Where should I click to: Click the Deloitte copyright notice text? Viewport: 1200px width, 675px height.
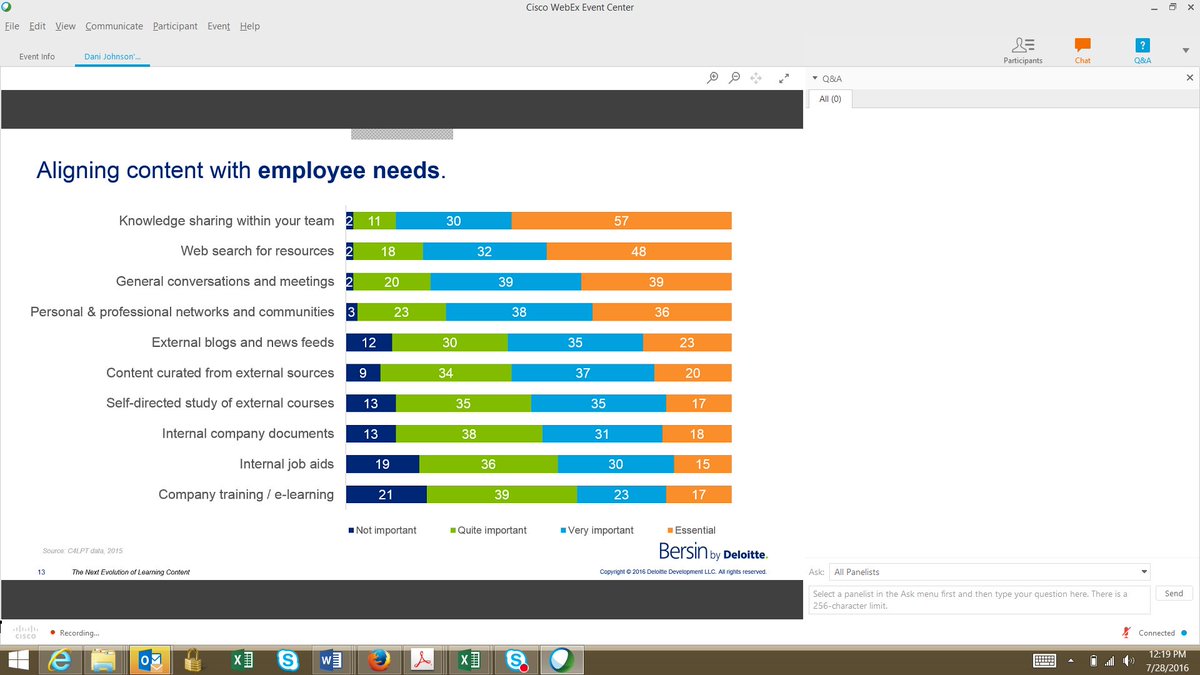683,572
